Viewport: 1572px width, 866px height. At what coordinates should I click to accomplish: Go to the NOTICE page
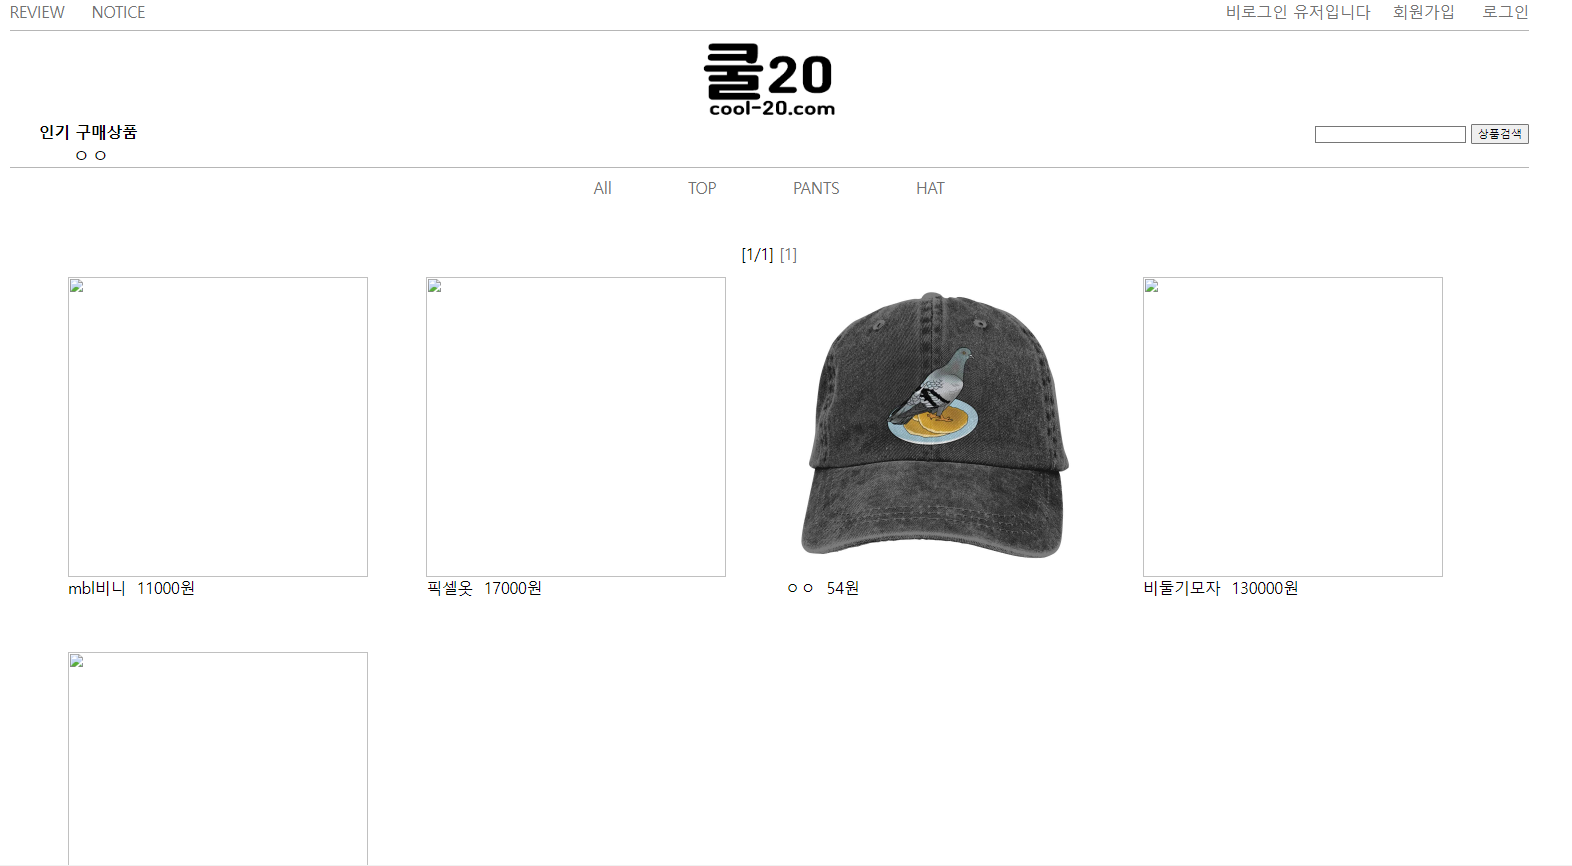(x=118, y=12)
